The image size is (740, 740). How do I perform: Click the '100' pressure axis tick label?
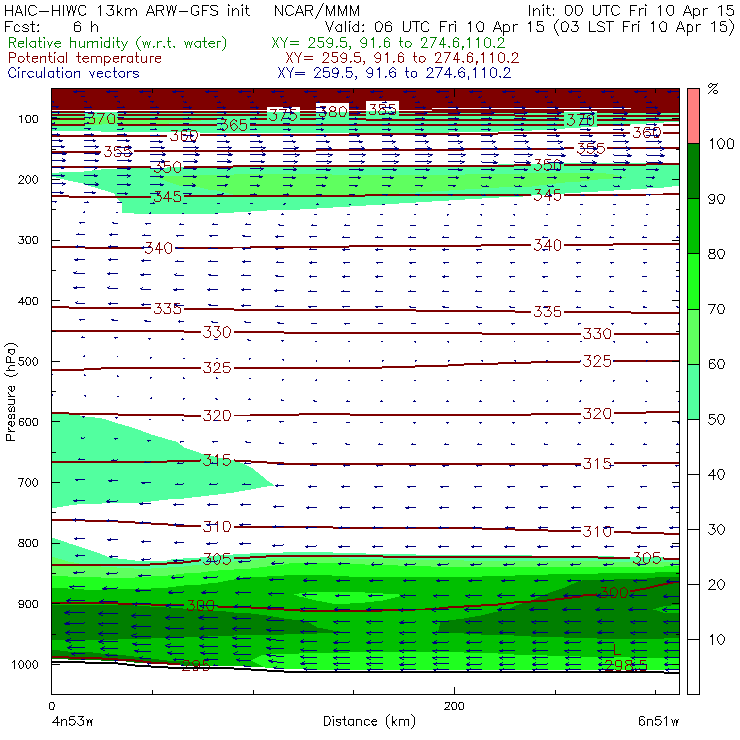pyautogui.click(x=28, y=119)
